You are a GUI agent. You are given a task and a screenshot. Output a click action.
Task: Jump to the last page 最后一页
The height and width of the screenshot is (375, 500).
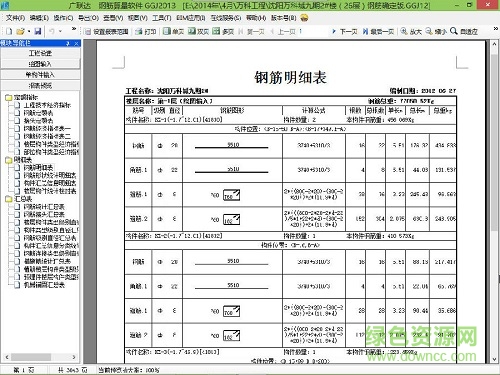coord(378,32)
